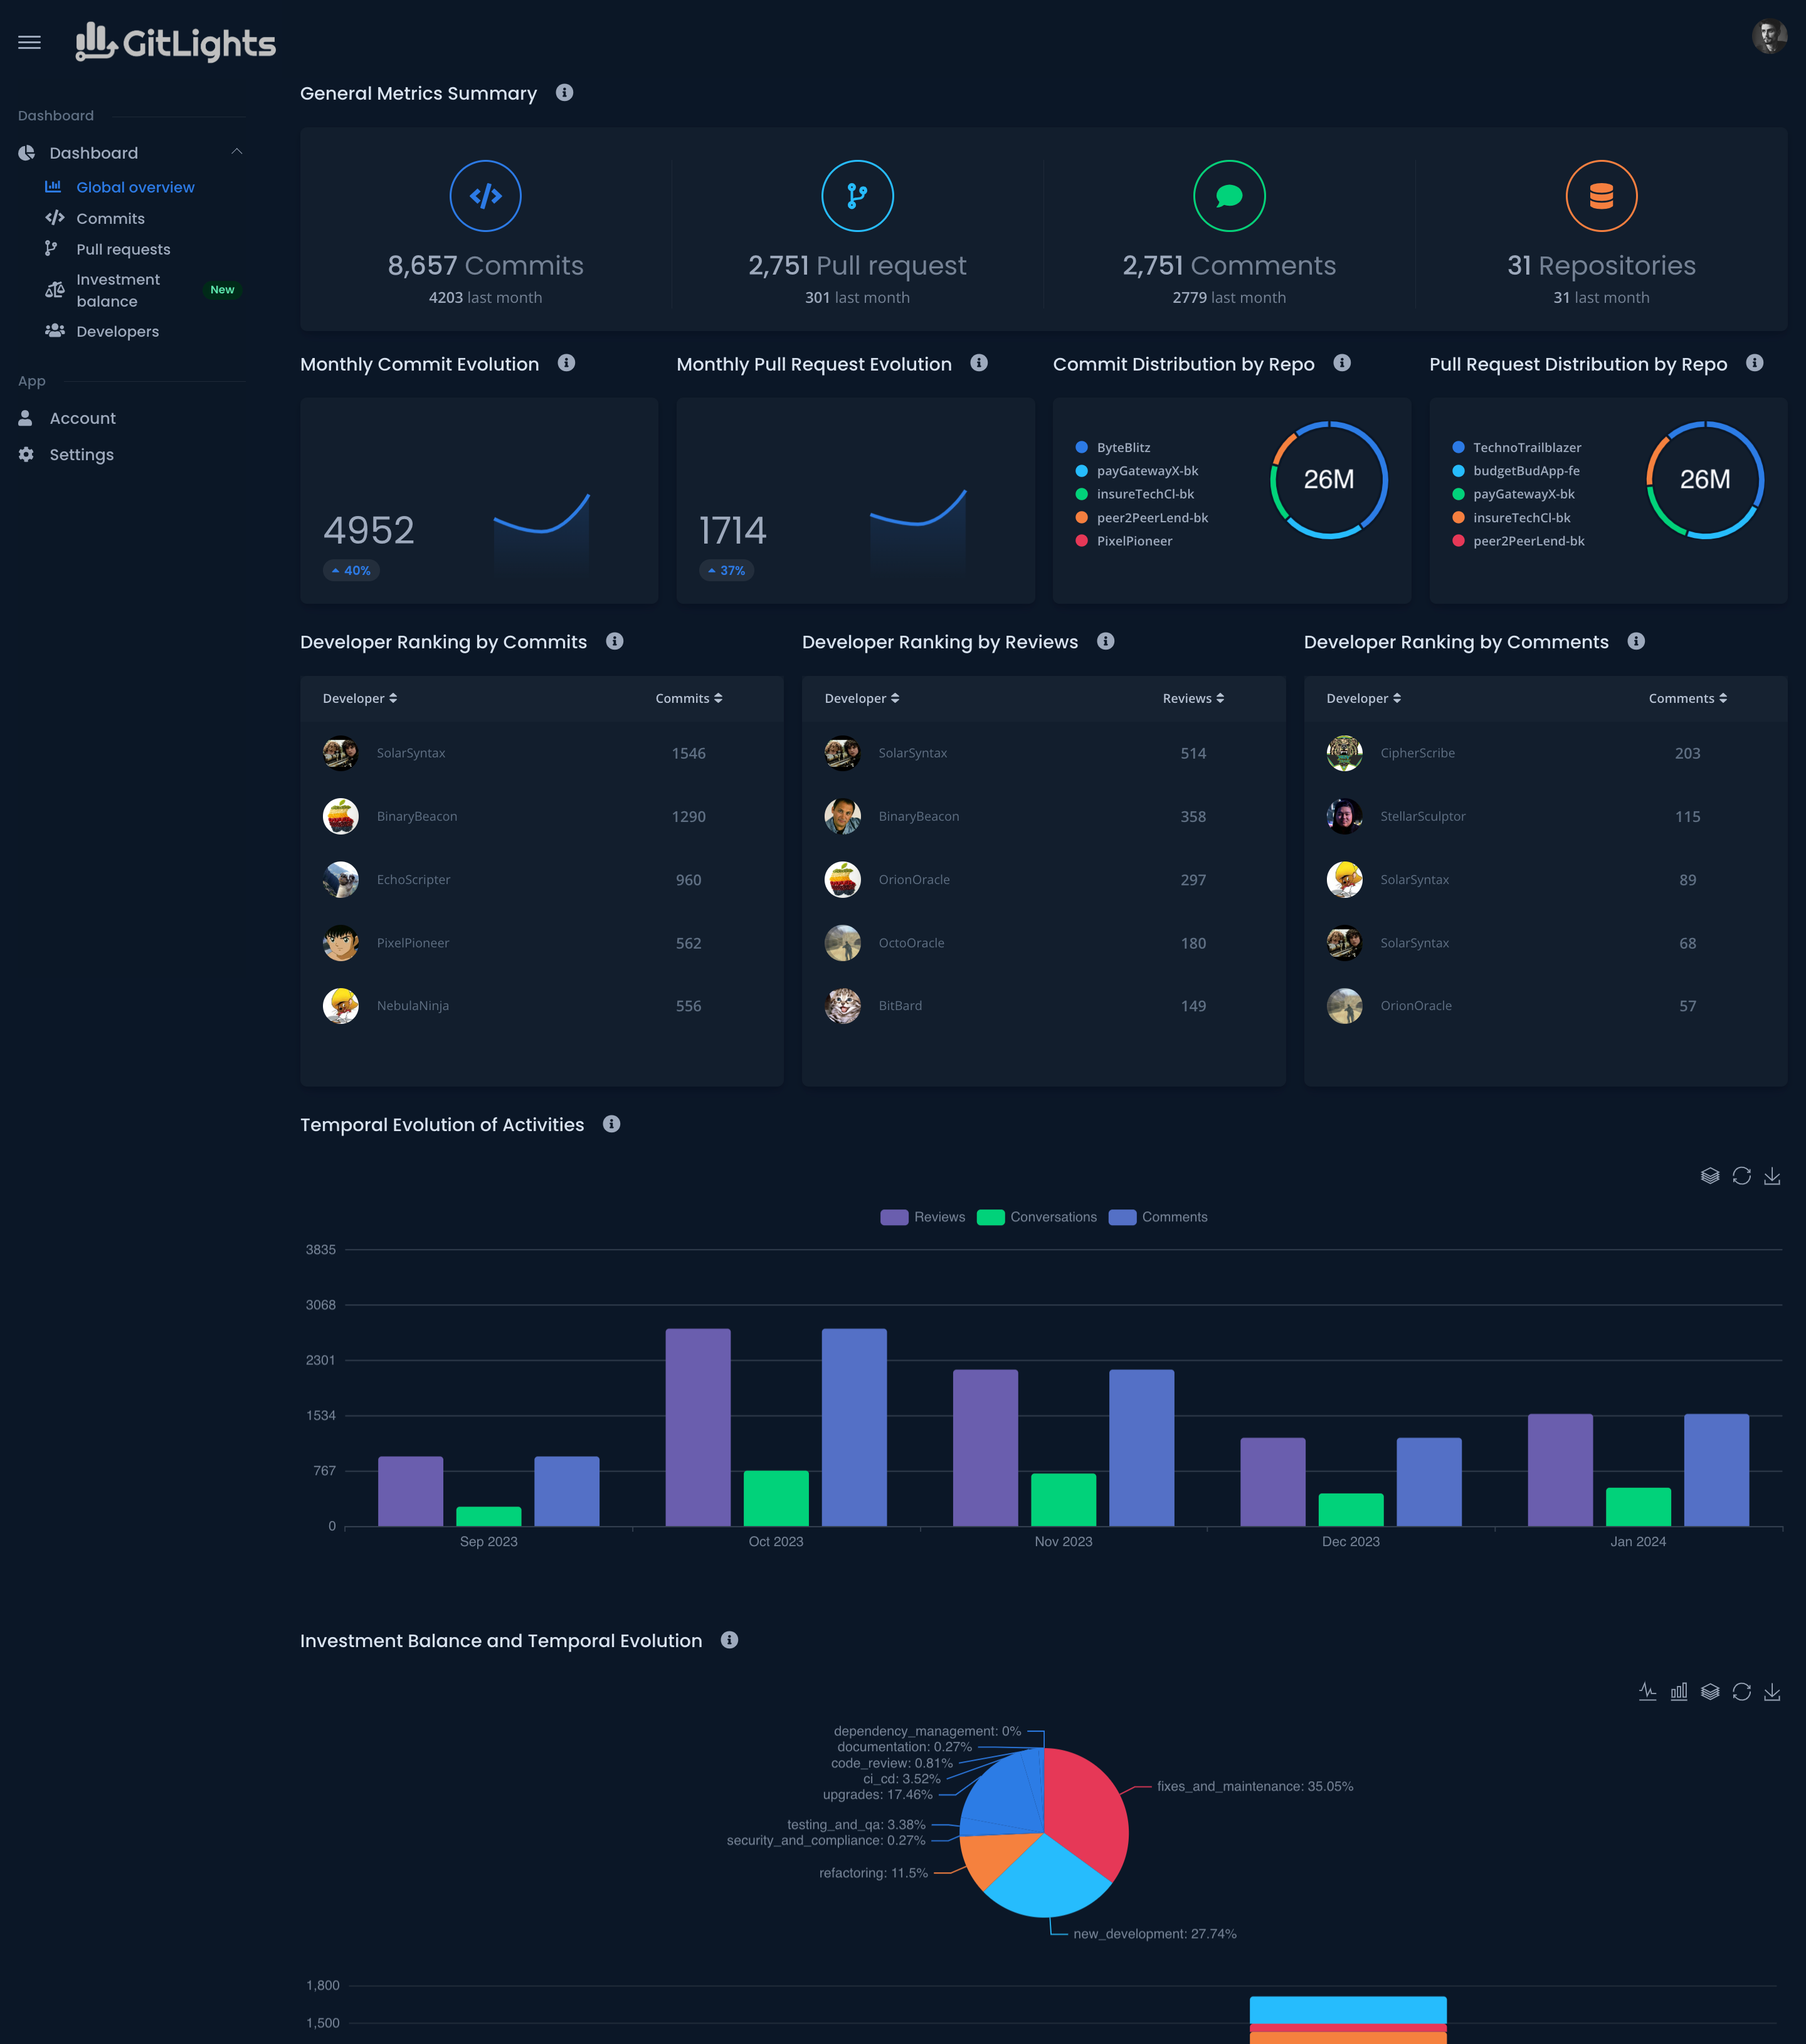Click download icon on Temporal Evolution chart
The height and width of the screenshot is (2044, 1806).
click(x=1771, y=1176)
